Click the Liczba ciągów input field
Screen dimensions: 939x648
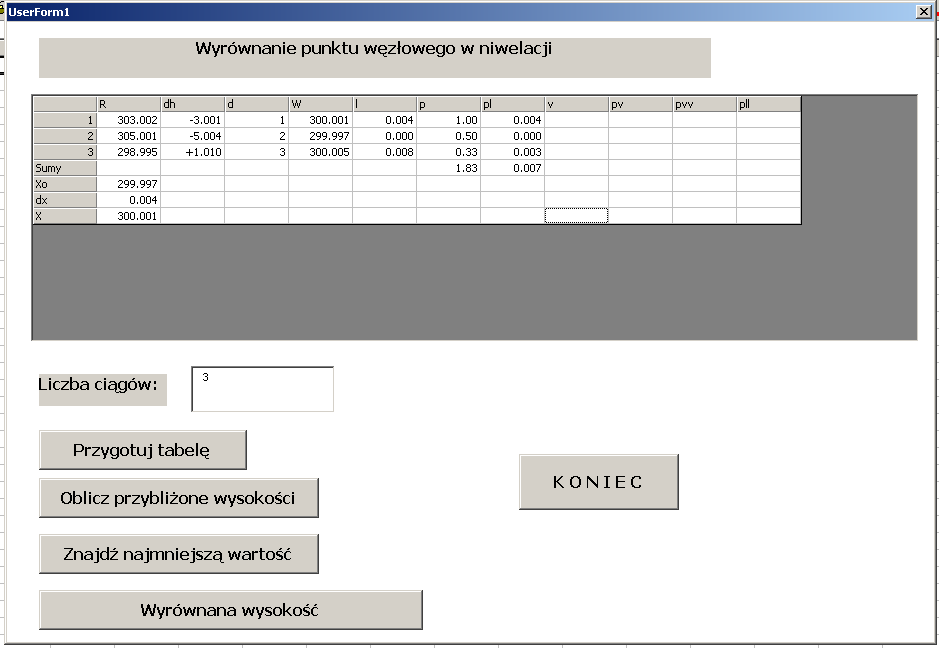click(262, 389)
